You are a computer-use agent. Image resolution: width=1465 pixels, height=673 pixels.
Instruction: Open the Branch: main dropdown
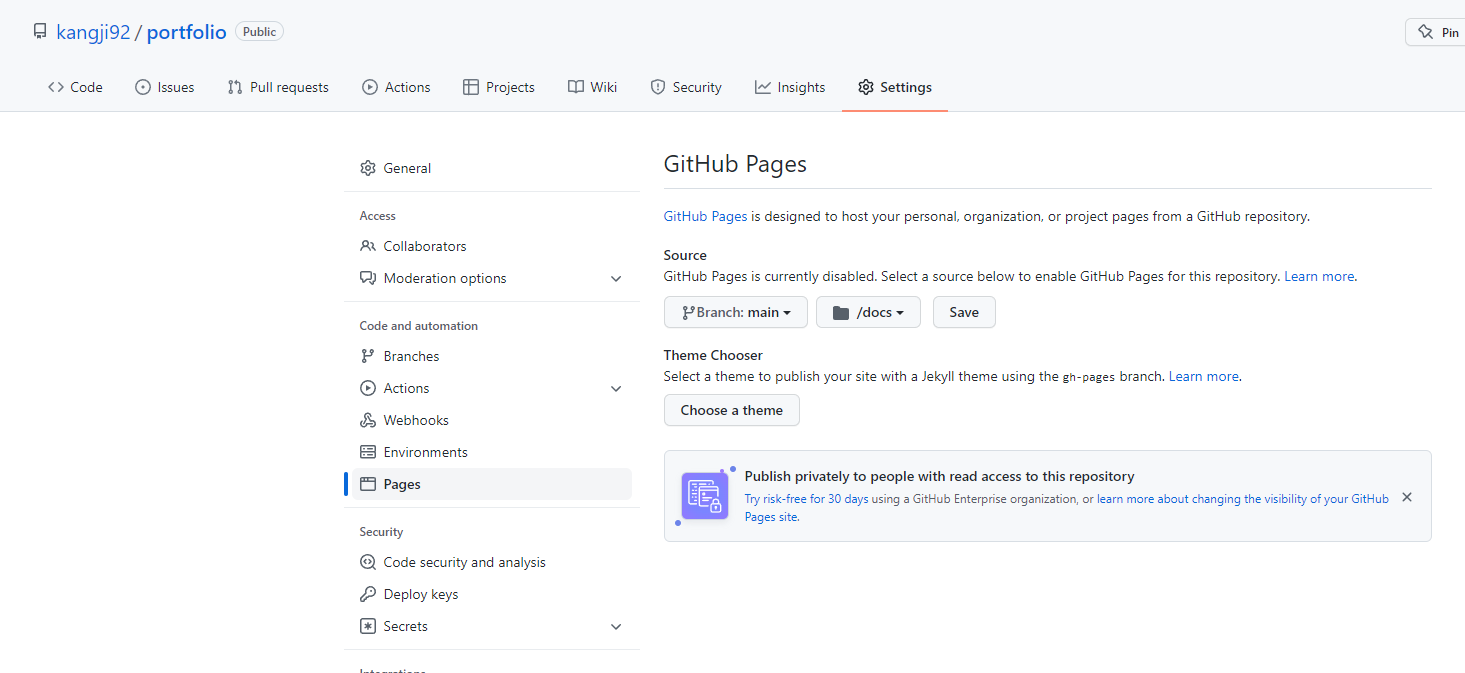click(736, 312)
